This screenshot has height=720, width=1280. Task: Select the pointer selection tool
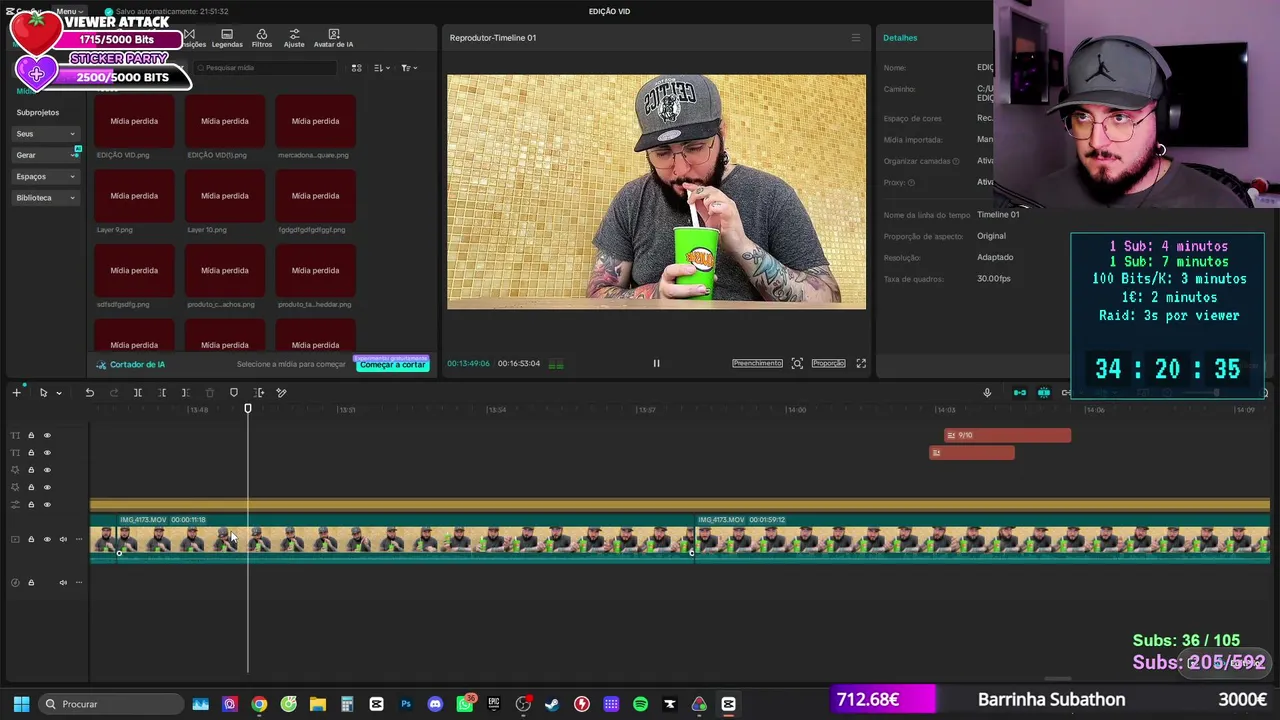tap(43, 393)
